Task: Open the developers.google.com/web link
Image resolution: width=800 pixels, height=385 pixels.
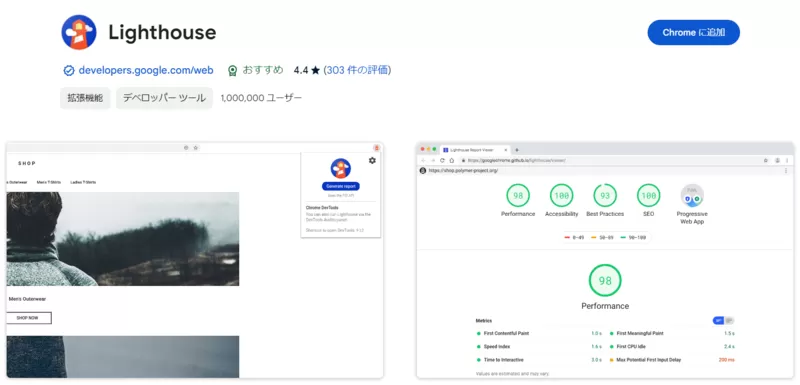Action: click(x=146, y=70)
